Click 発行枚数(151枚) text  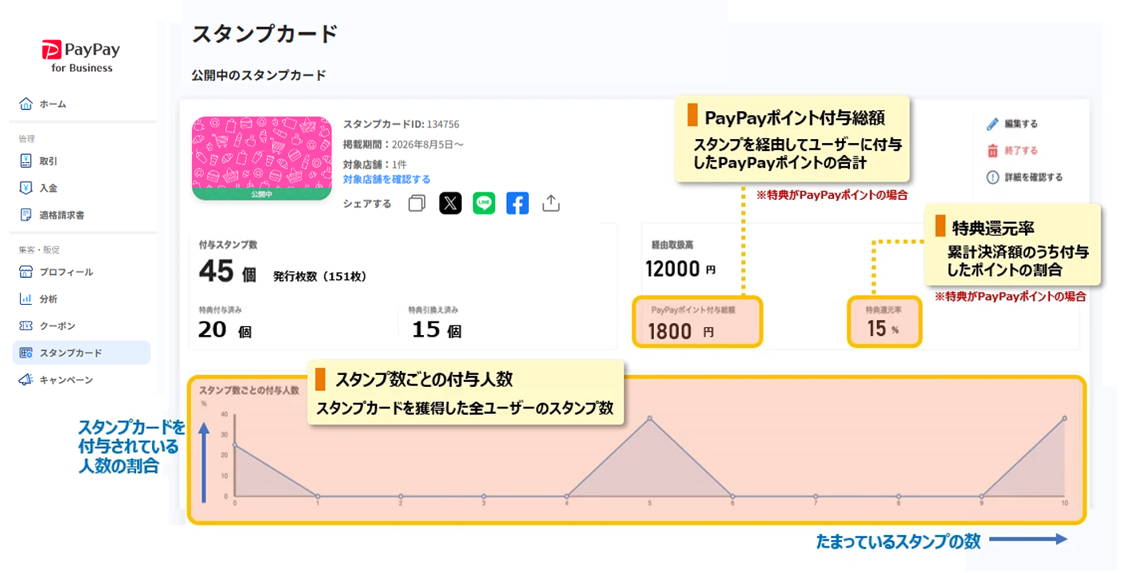click(320, 276)
